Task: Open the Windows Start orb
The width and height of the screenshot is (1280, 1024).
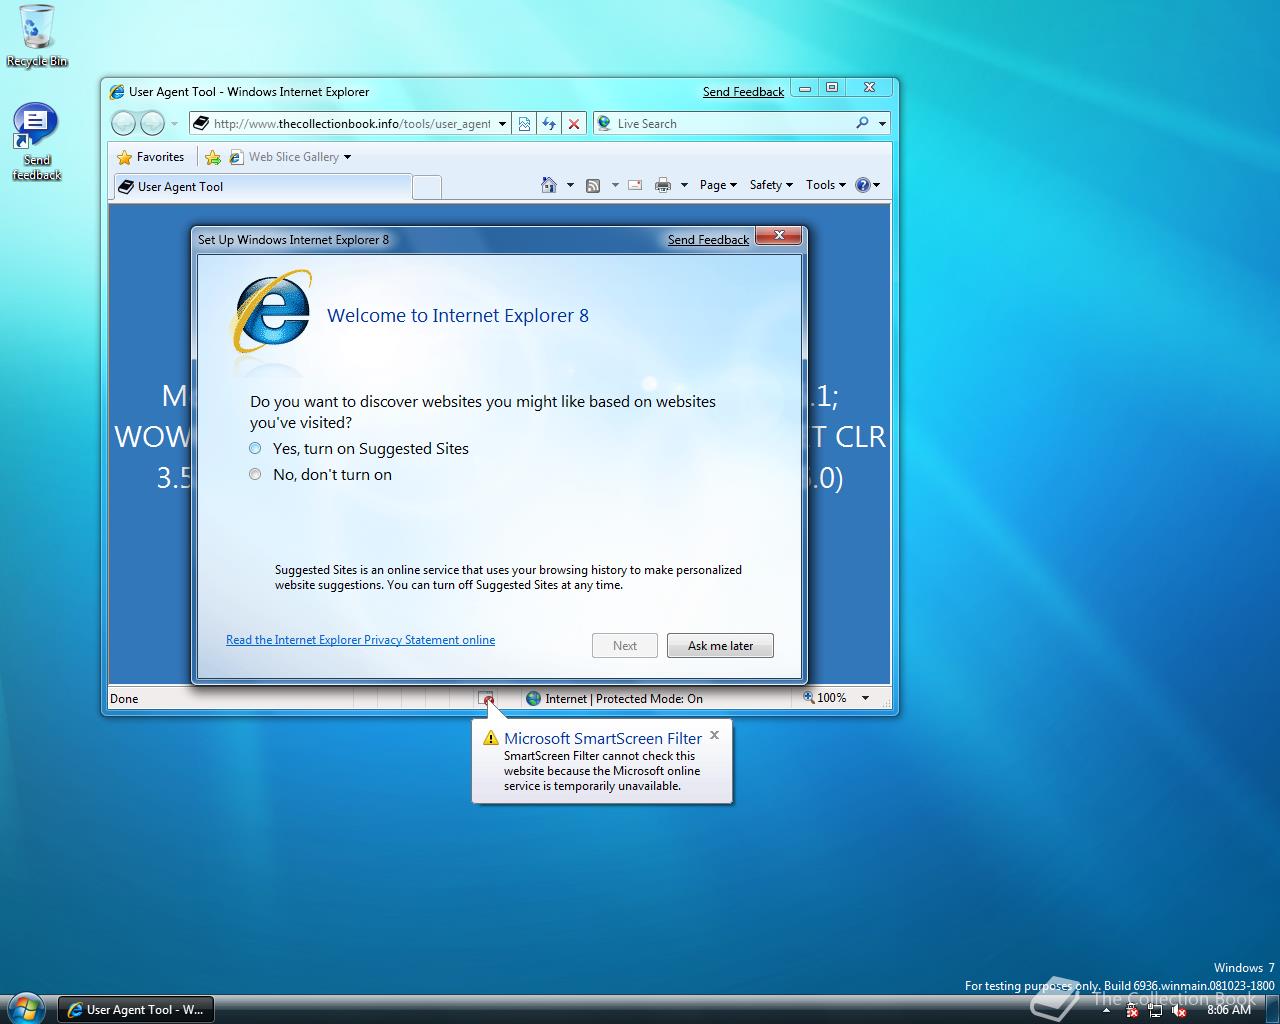Action: 26,1007
